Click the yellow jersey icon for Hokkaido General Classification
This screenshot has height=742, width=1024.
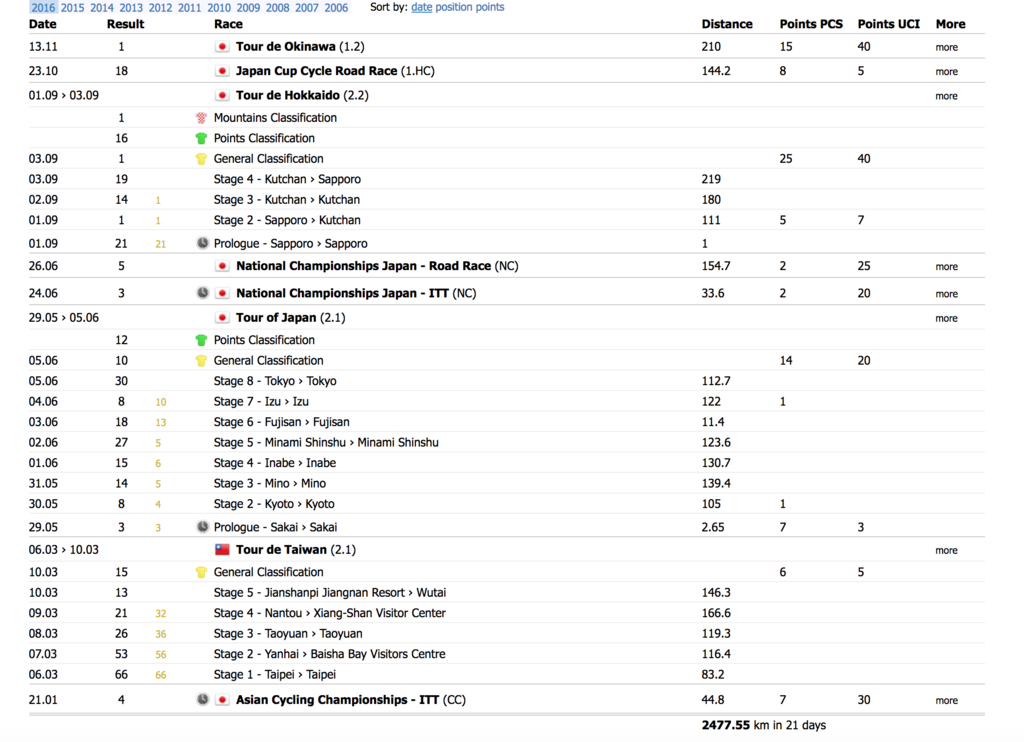pos(201,159)
